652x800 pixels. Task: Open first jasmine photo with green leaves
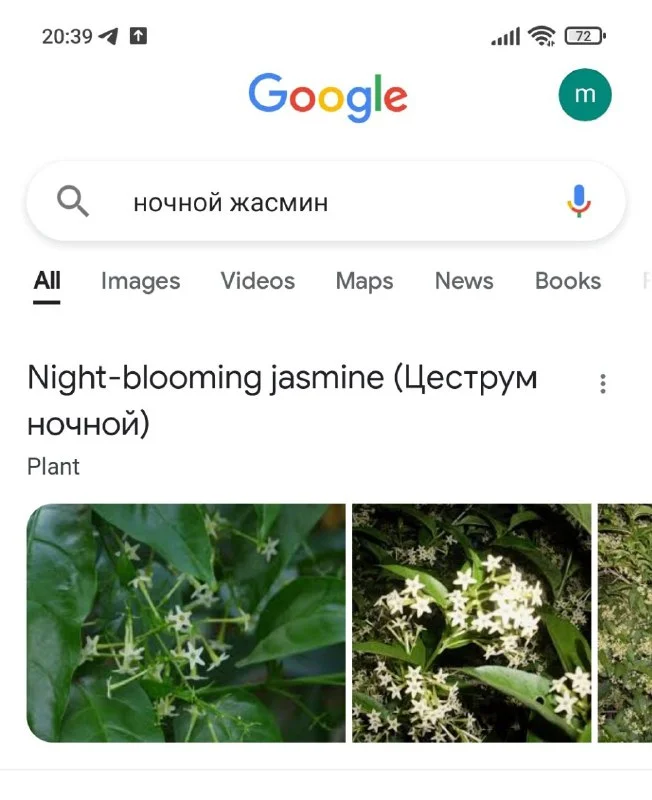click(186, 623)
